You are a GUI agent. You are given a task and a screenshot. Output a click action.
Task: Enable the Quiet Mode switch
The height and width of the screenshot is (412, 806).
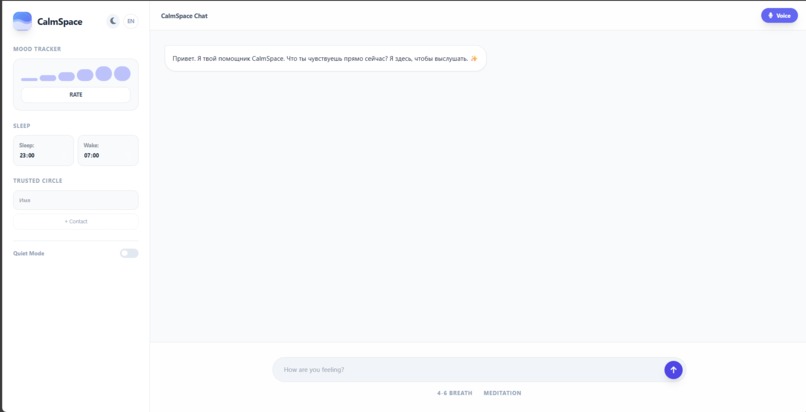129,253
